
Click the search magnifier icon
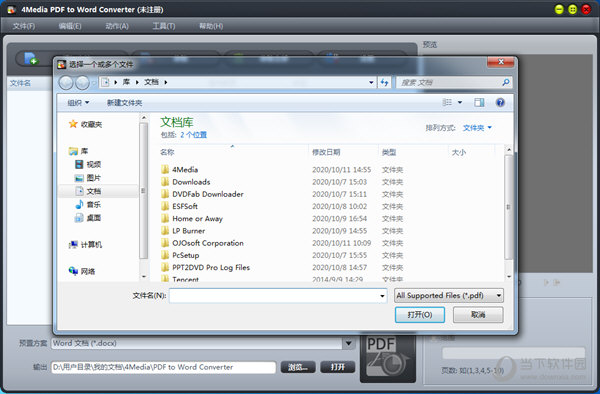(505, 82)
